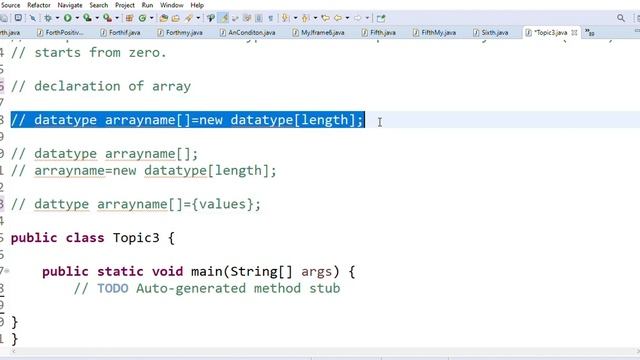This screenshot has height=360, width=640.
Task: Switch to the ForthPositiv... editor tab
Action: [x=60, y=33]
